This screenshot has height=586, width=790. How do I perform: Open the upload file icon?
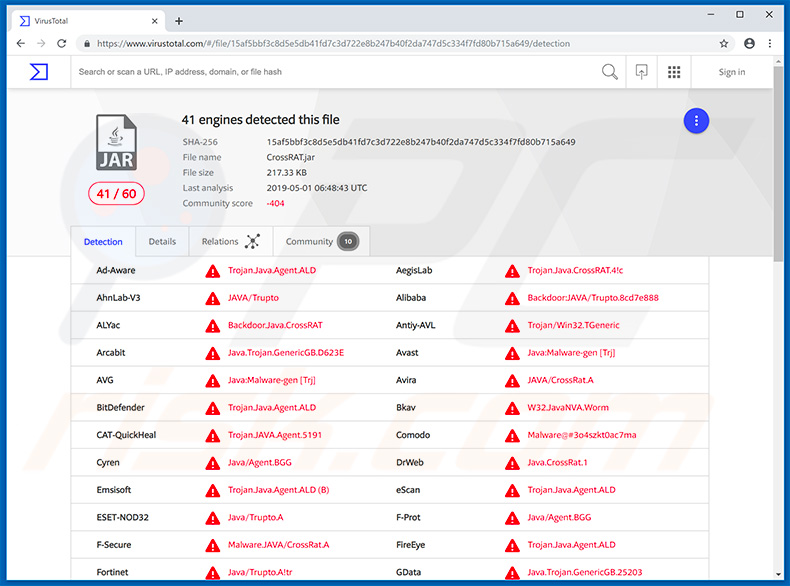(x=641, y=72)
